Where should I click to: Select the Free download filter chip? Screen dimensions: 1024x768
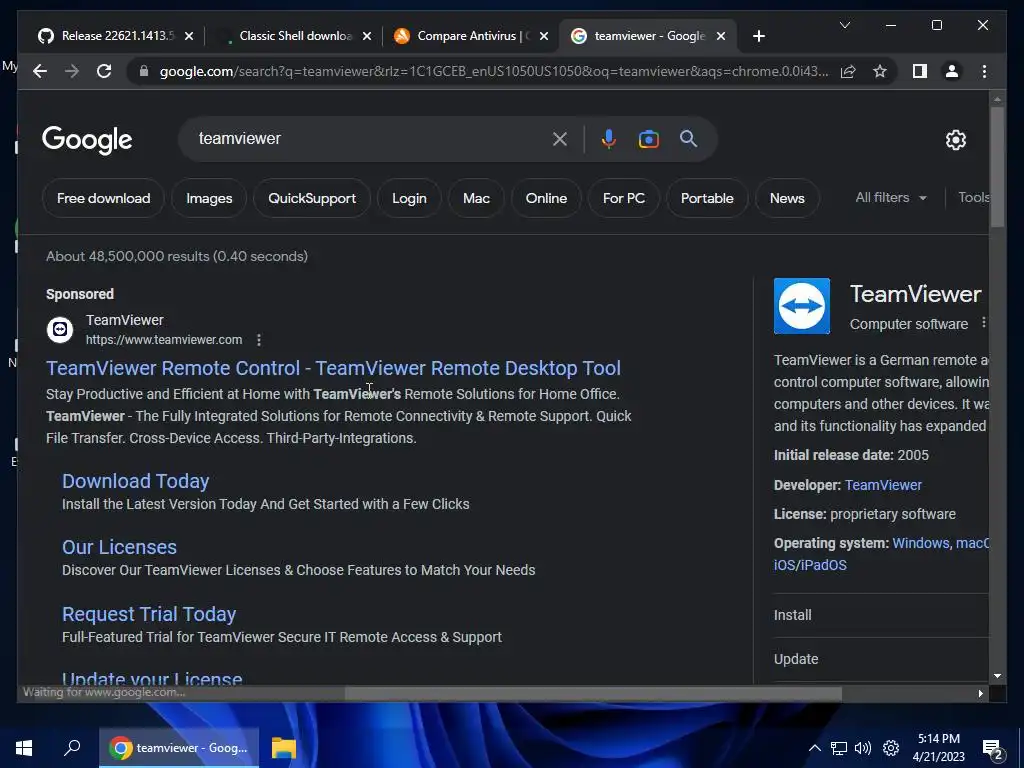pos(103,199)
